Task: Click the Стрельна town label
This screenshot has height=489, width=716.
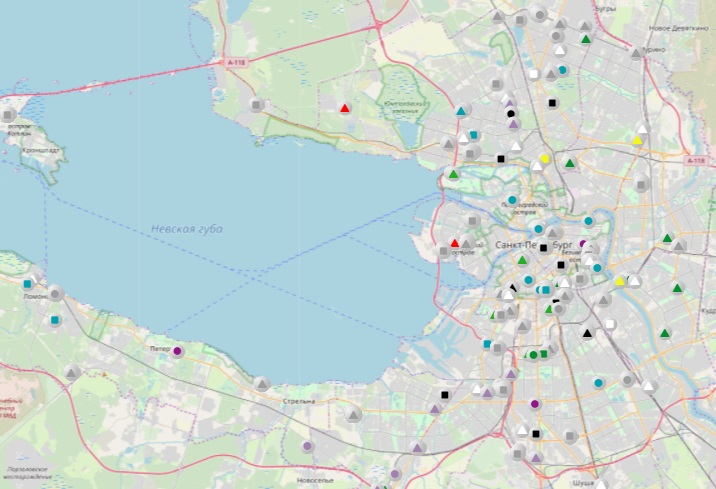Action: tap(298, 401)
